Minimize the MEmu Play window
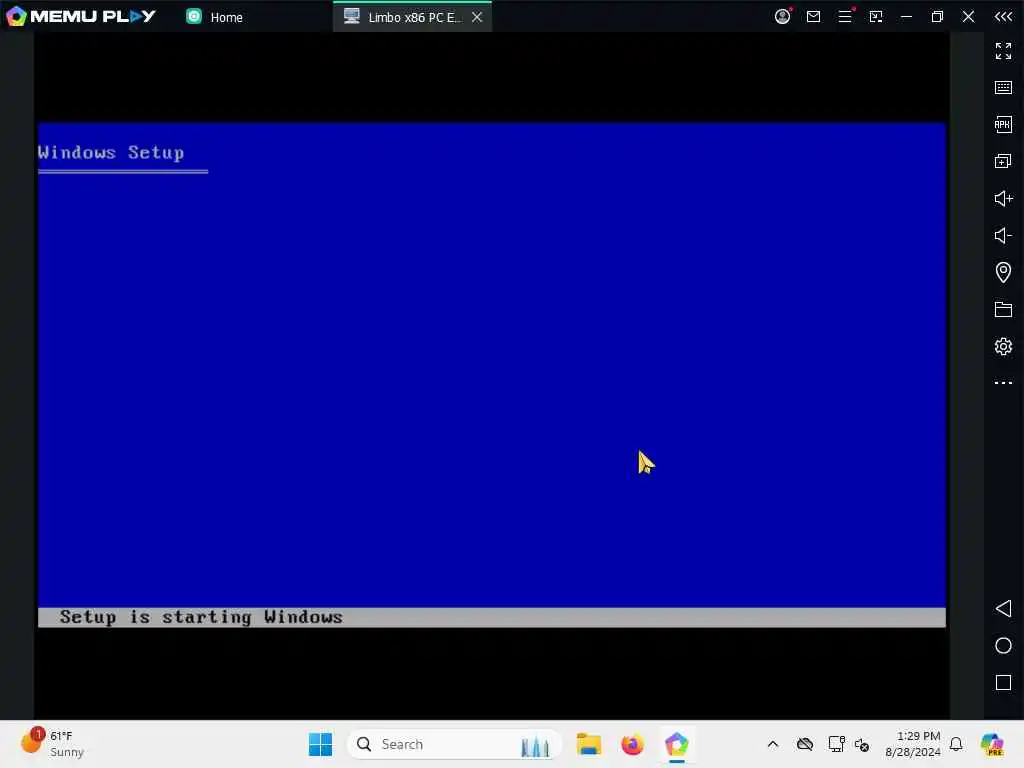The height and width of the screenshot is (768, 1024). click(x=906, y=17)
